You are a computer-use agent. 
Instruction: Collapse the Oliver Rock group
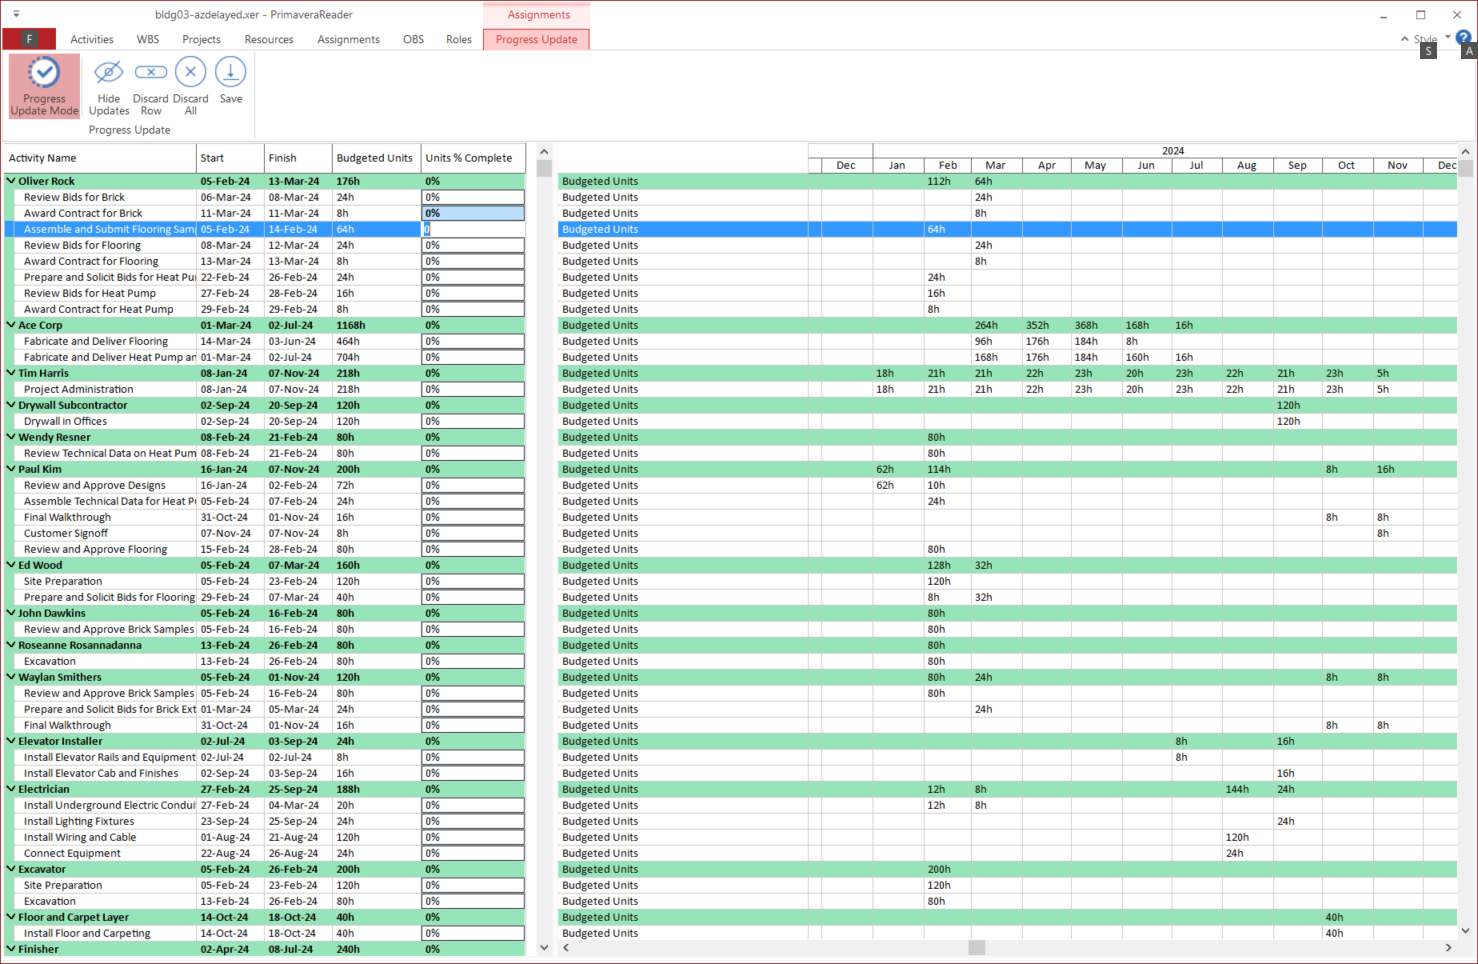pyautogui.click(x=11, y=181)
